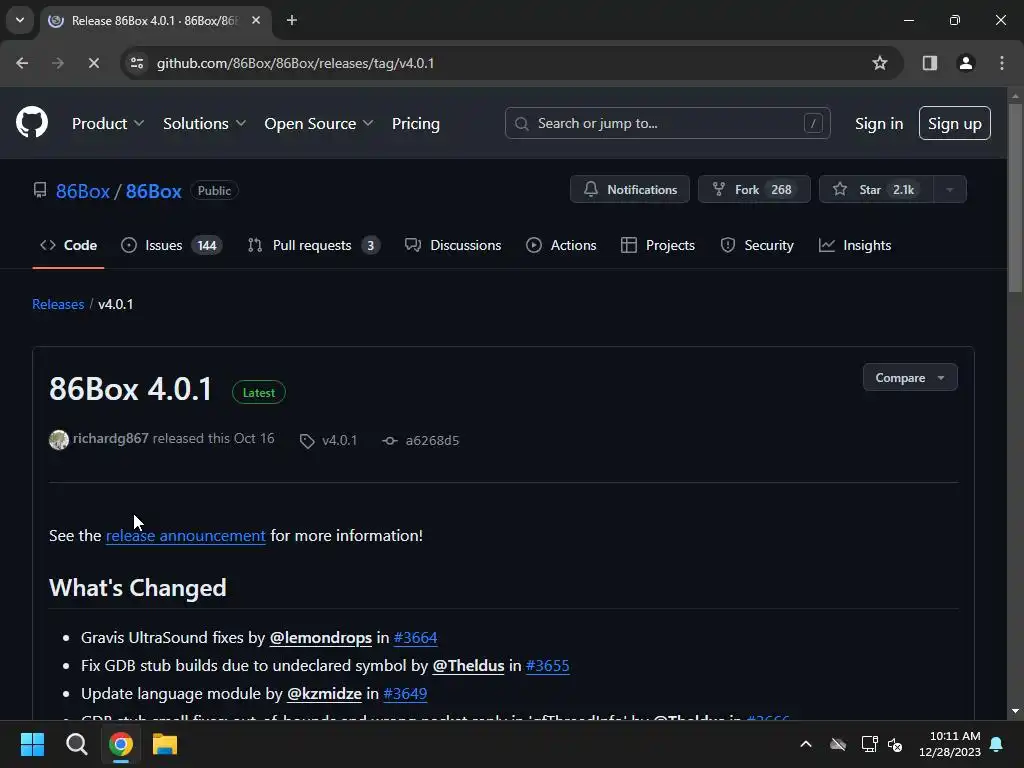Select the Code tab
The image size is (1024, 768).
[x=69, y=246]
